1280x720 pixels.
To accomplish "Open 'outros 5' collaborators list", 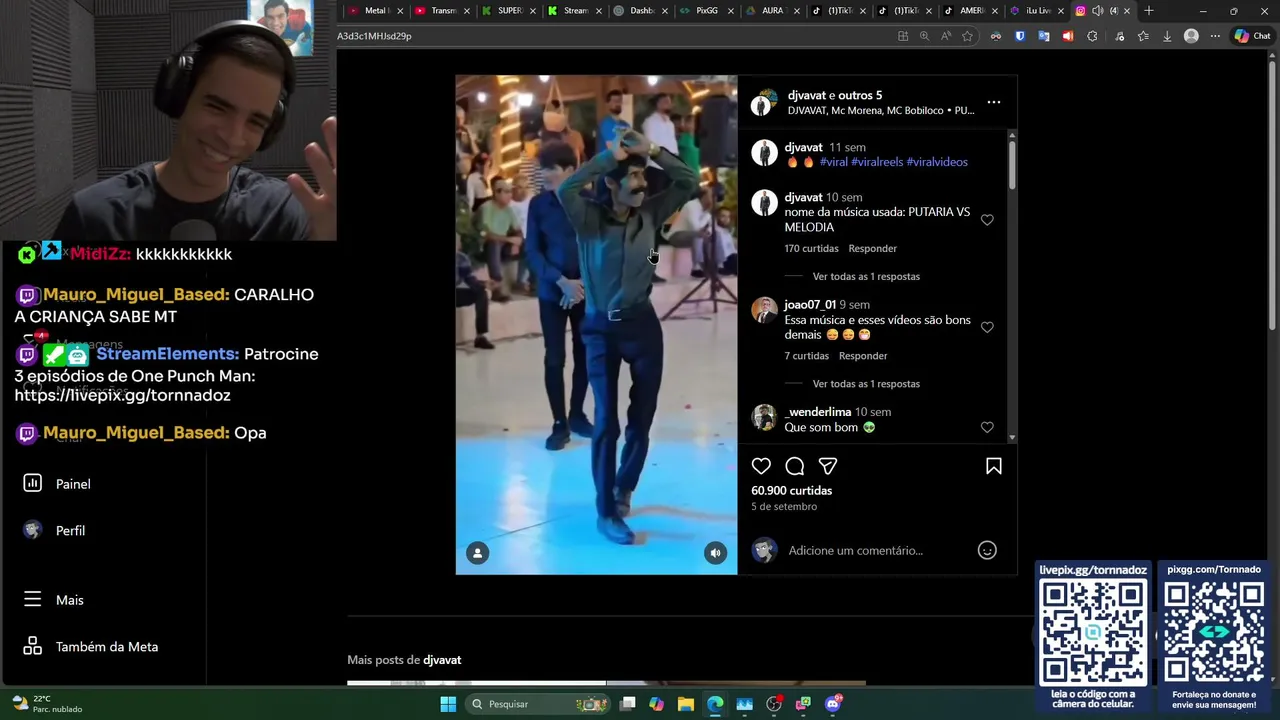I will coord(861,95).
